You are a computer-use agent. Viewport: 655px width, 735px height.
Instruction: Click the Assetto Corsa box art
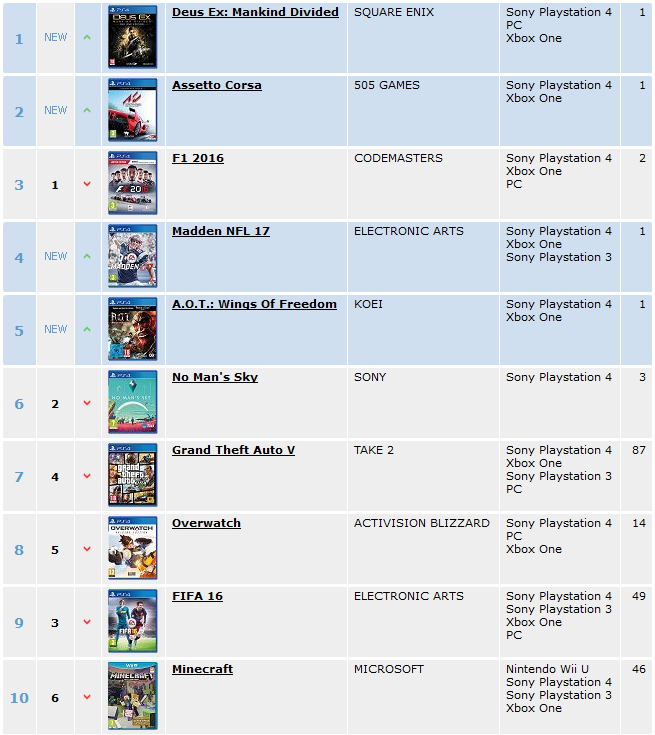133,110
